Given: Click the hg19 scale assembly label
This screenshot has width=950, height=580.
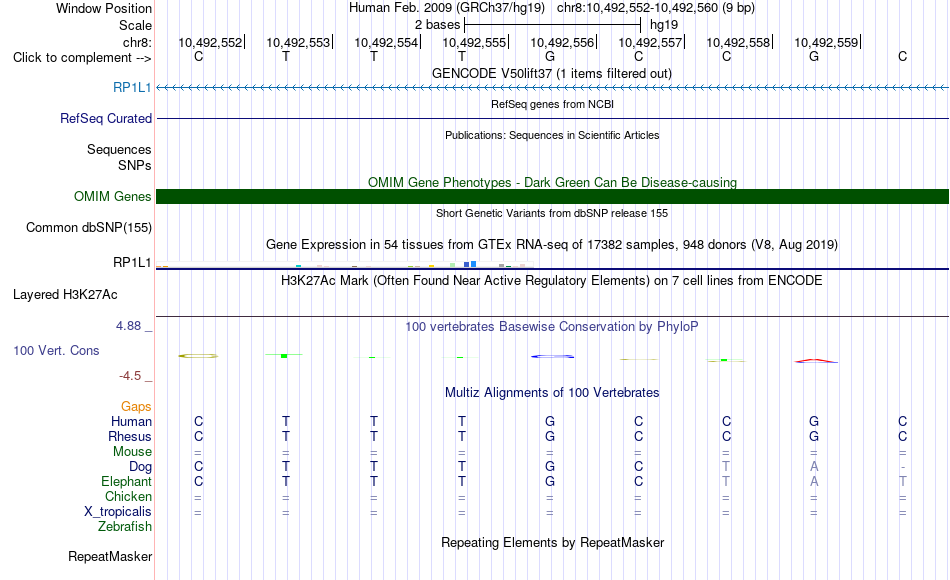Looking at the screenshot, I should pyautogui.click(x=664, y=25).
